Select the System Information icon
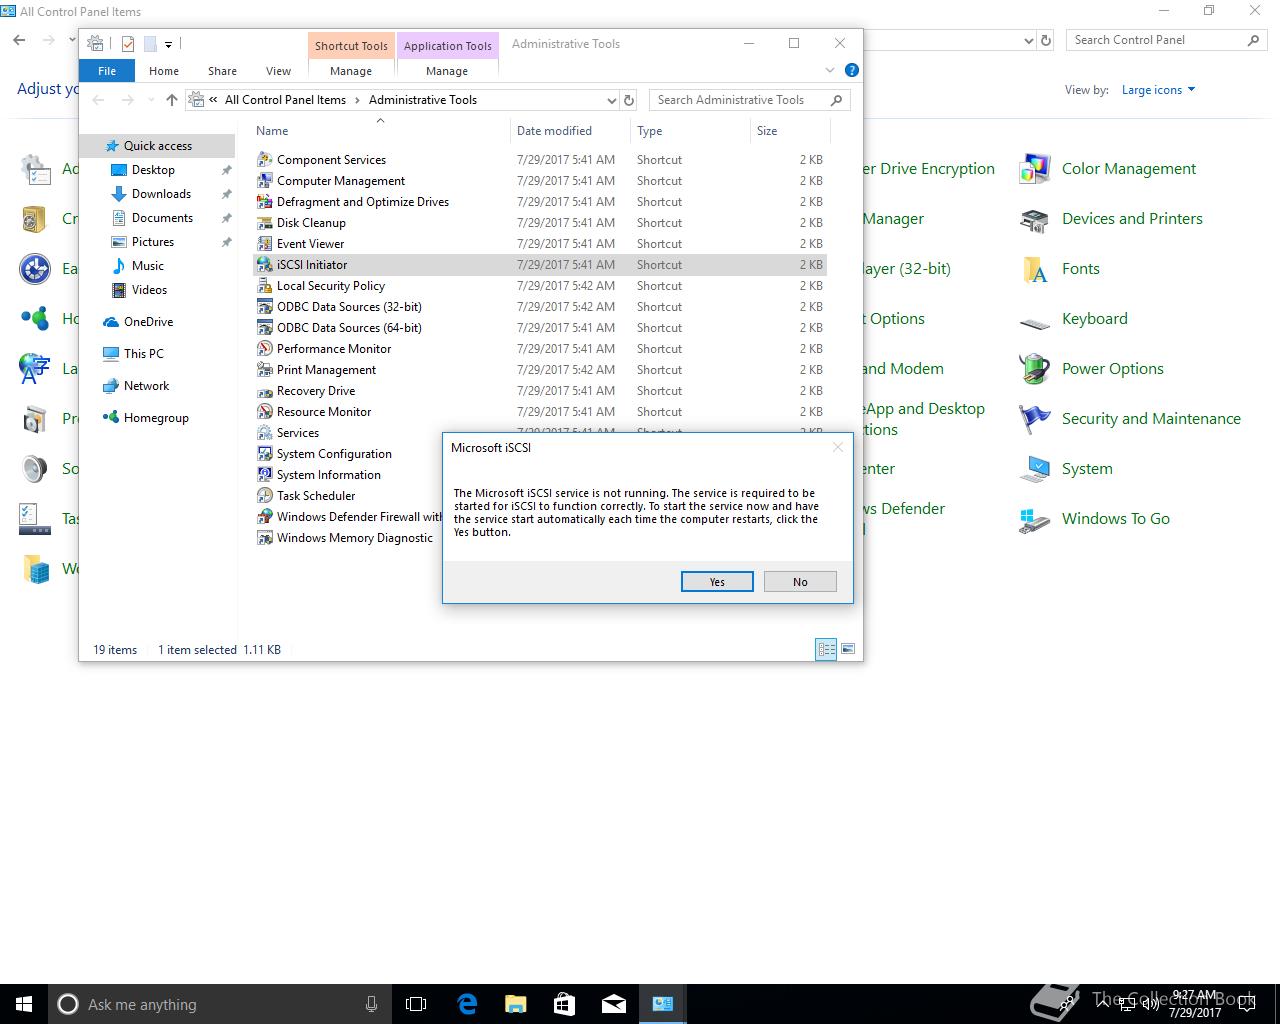Image resolution: width=1280 pixels, height=1024 pixels. click(x=265, y=475)
